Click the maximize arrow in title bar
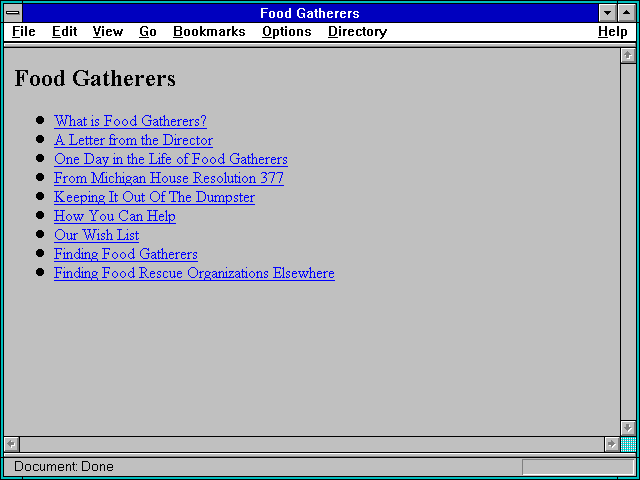The height and width of the screenshot is (480, 640). 627,13
